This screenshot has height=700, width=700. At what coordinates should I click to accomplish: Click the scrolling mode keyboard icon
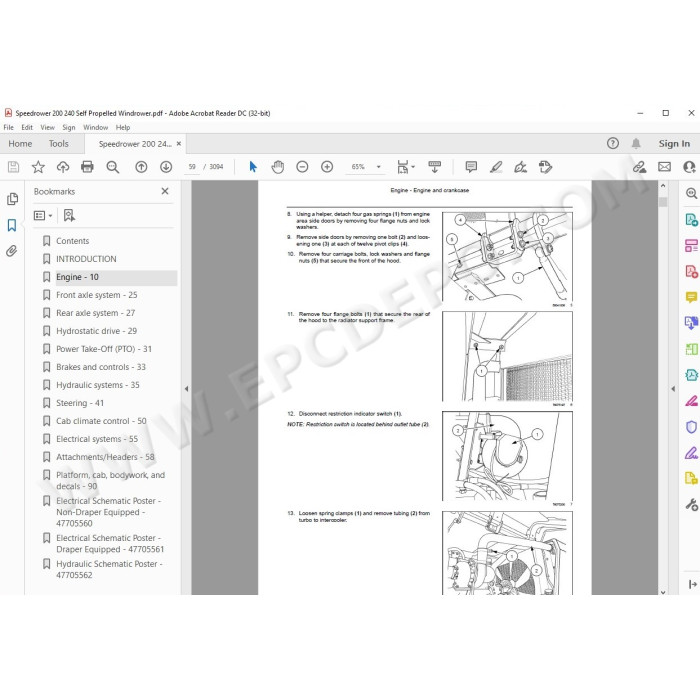[434, 167]
